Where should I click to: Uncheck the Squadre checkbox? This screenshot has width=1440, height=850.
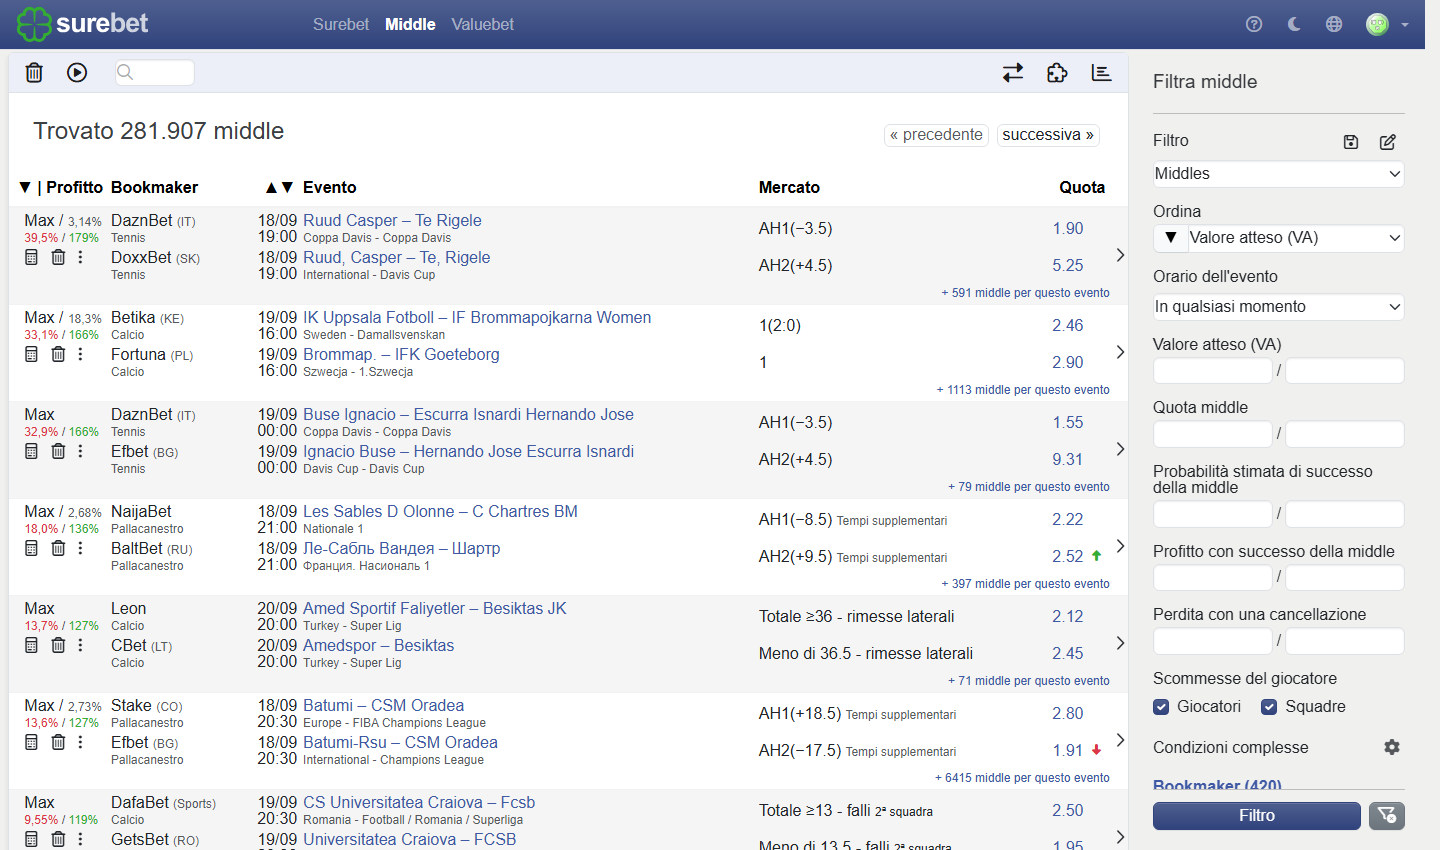coord(1269,707)
